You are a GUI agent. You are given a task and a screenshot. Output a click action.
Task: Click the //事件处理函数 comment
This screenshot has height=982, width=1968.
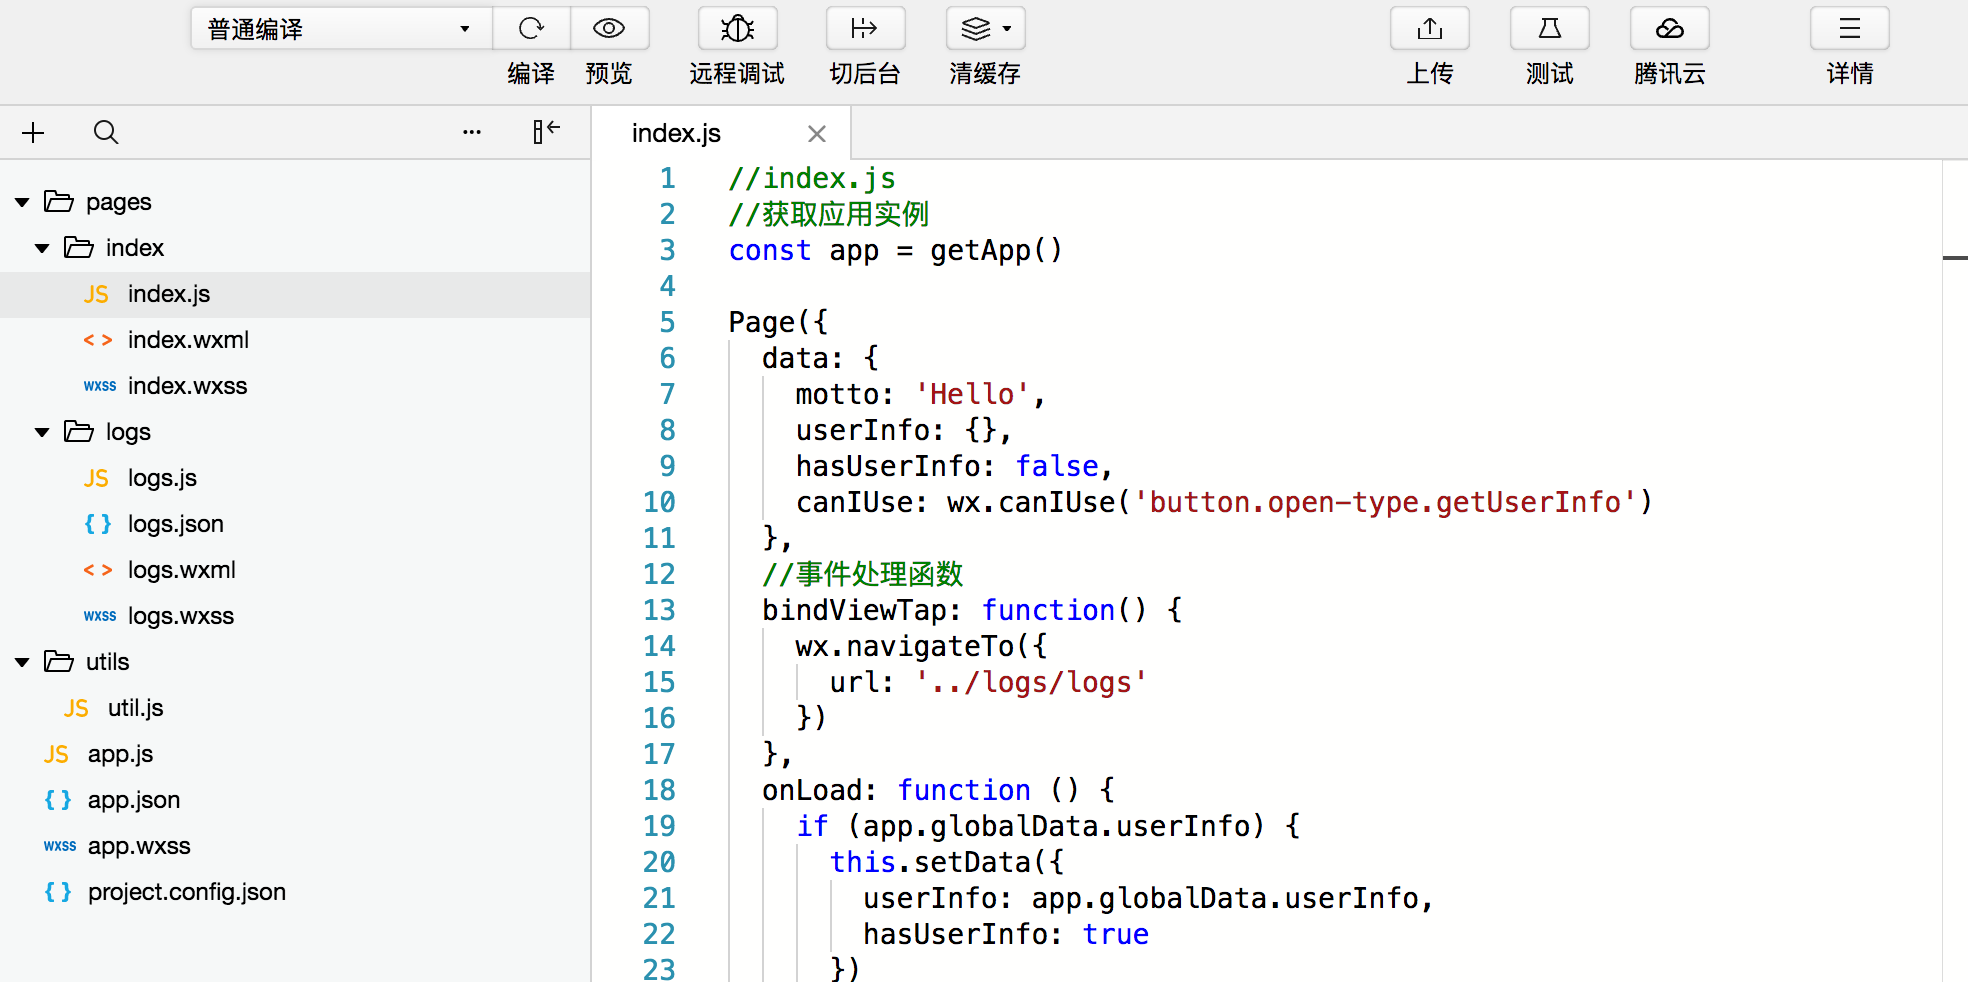(x=862, y=574)
